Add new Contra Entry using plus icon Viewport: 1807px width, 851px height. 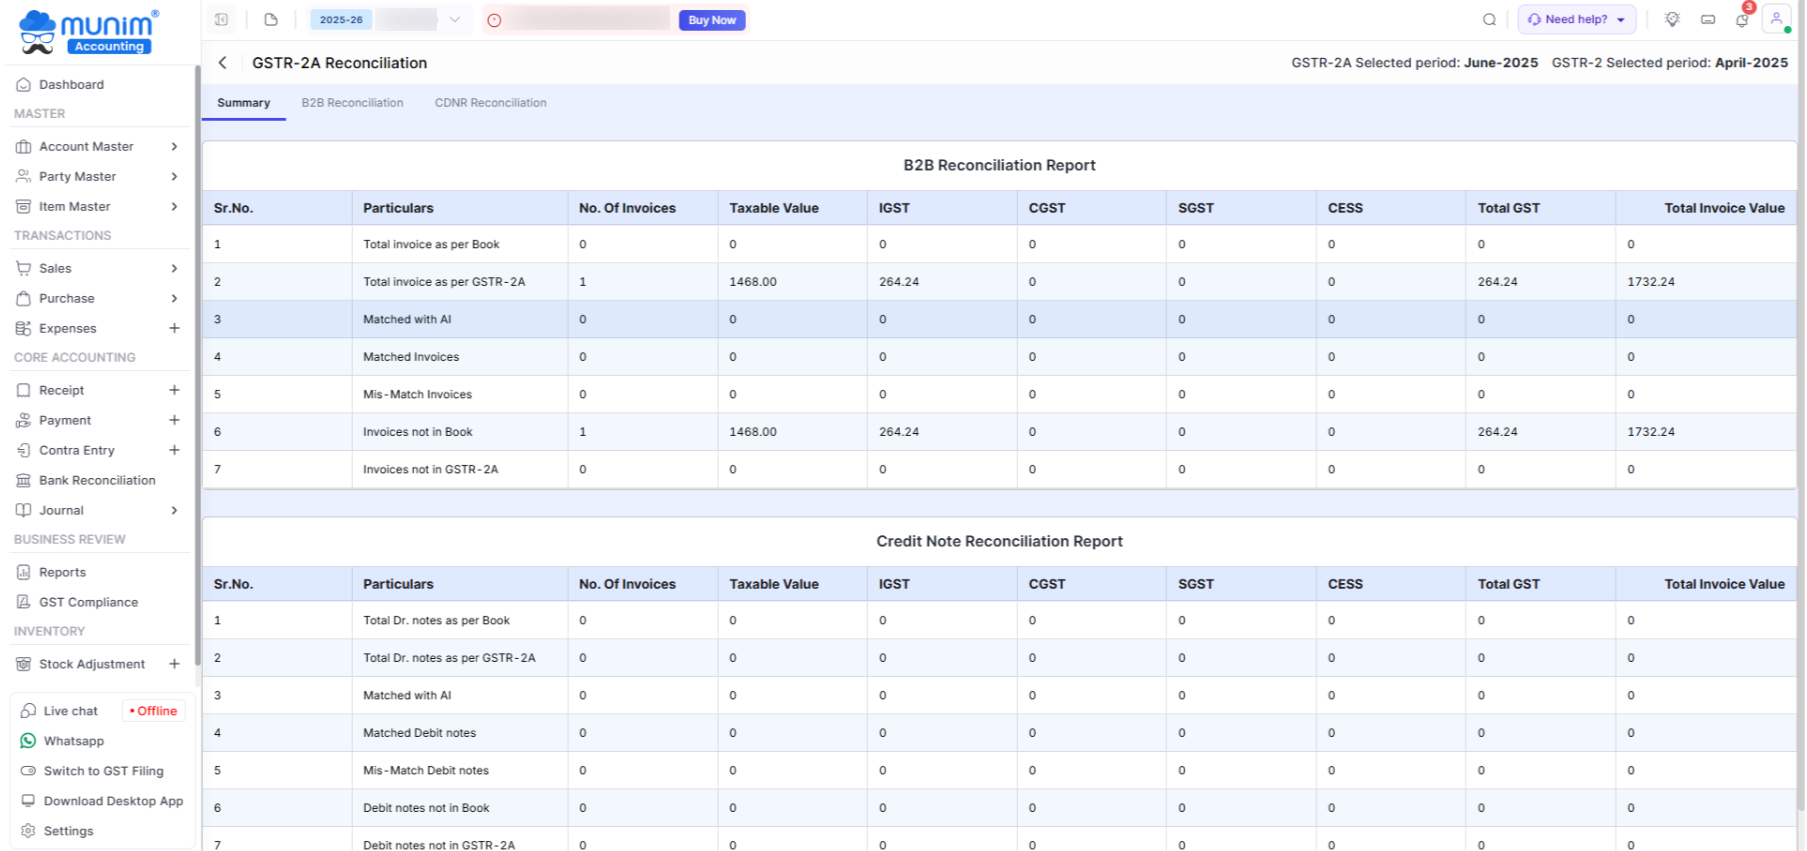(174, 450)
